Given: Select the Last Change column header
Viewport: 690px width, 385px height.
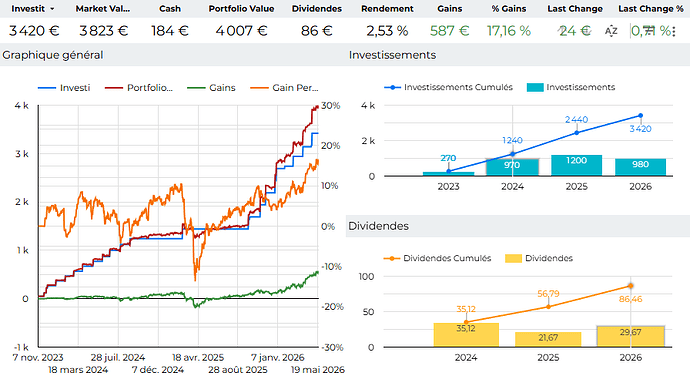Looking at the screenshot, I should coord(575,9).
